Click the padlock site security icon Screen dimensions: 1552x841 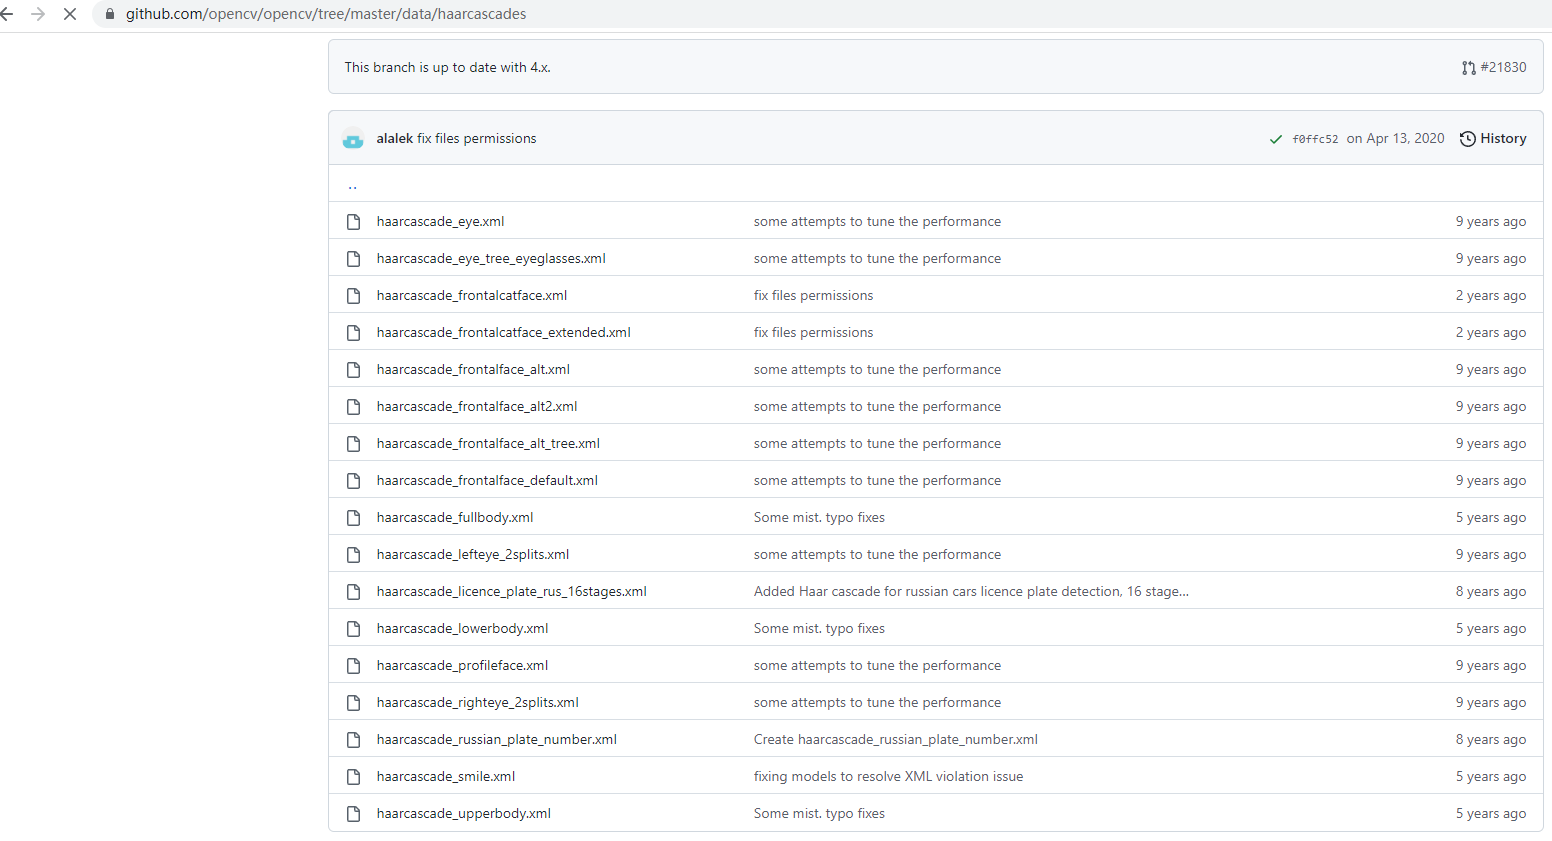tap(110, 14)
